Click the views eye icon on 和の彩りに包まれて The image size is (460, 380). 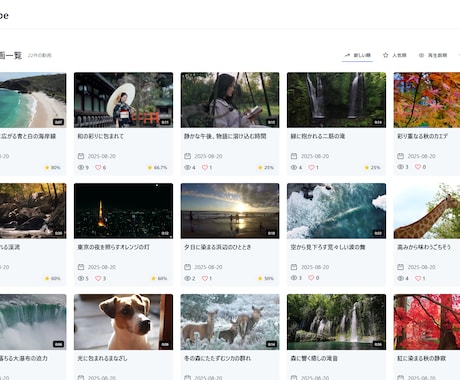click(x=81, y=167)
